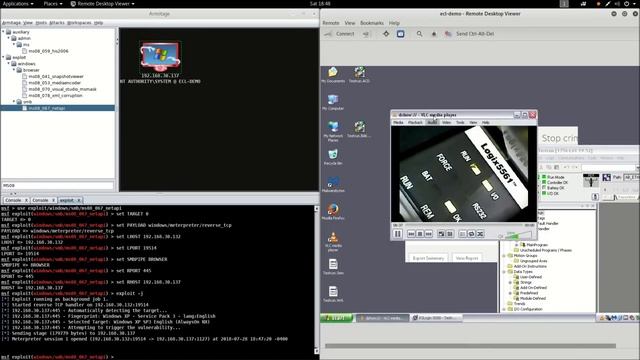Open Audio menu in VLC
This screenshot has height=360, width=640.
[x=432, y=122]
